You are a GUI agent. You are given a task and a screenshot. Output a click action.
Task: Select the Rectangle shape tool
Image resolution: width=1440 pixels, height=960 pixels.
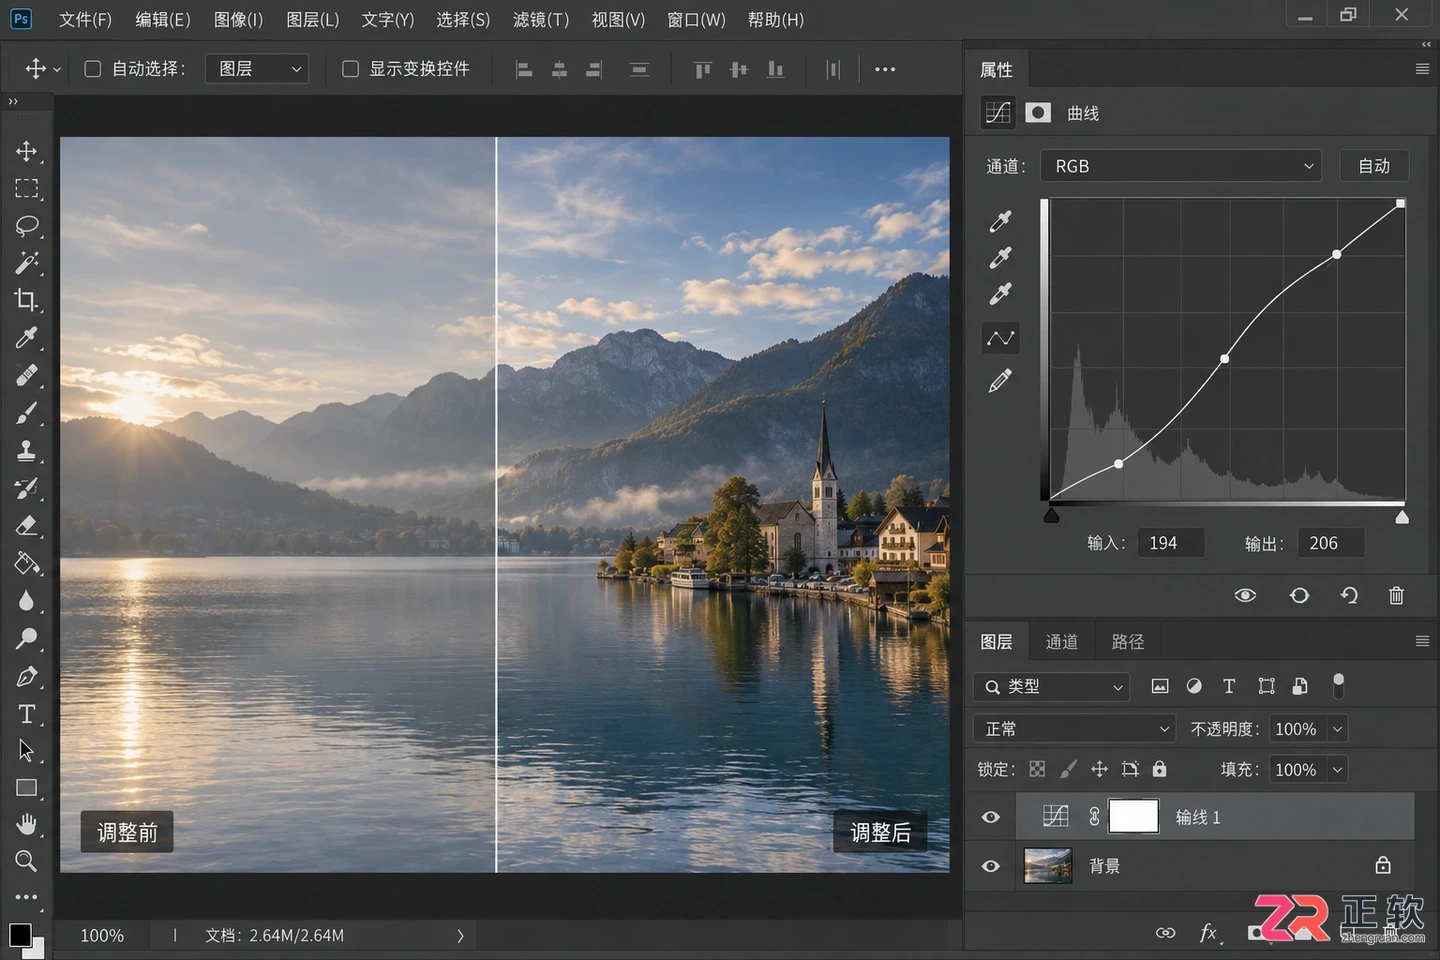click(x=27, y=788)
